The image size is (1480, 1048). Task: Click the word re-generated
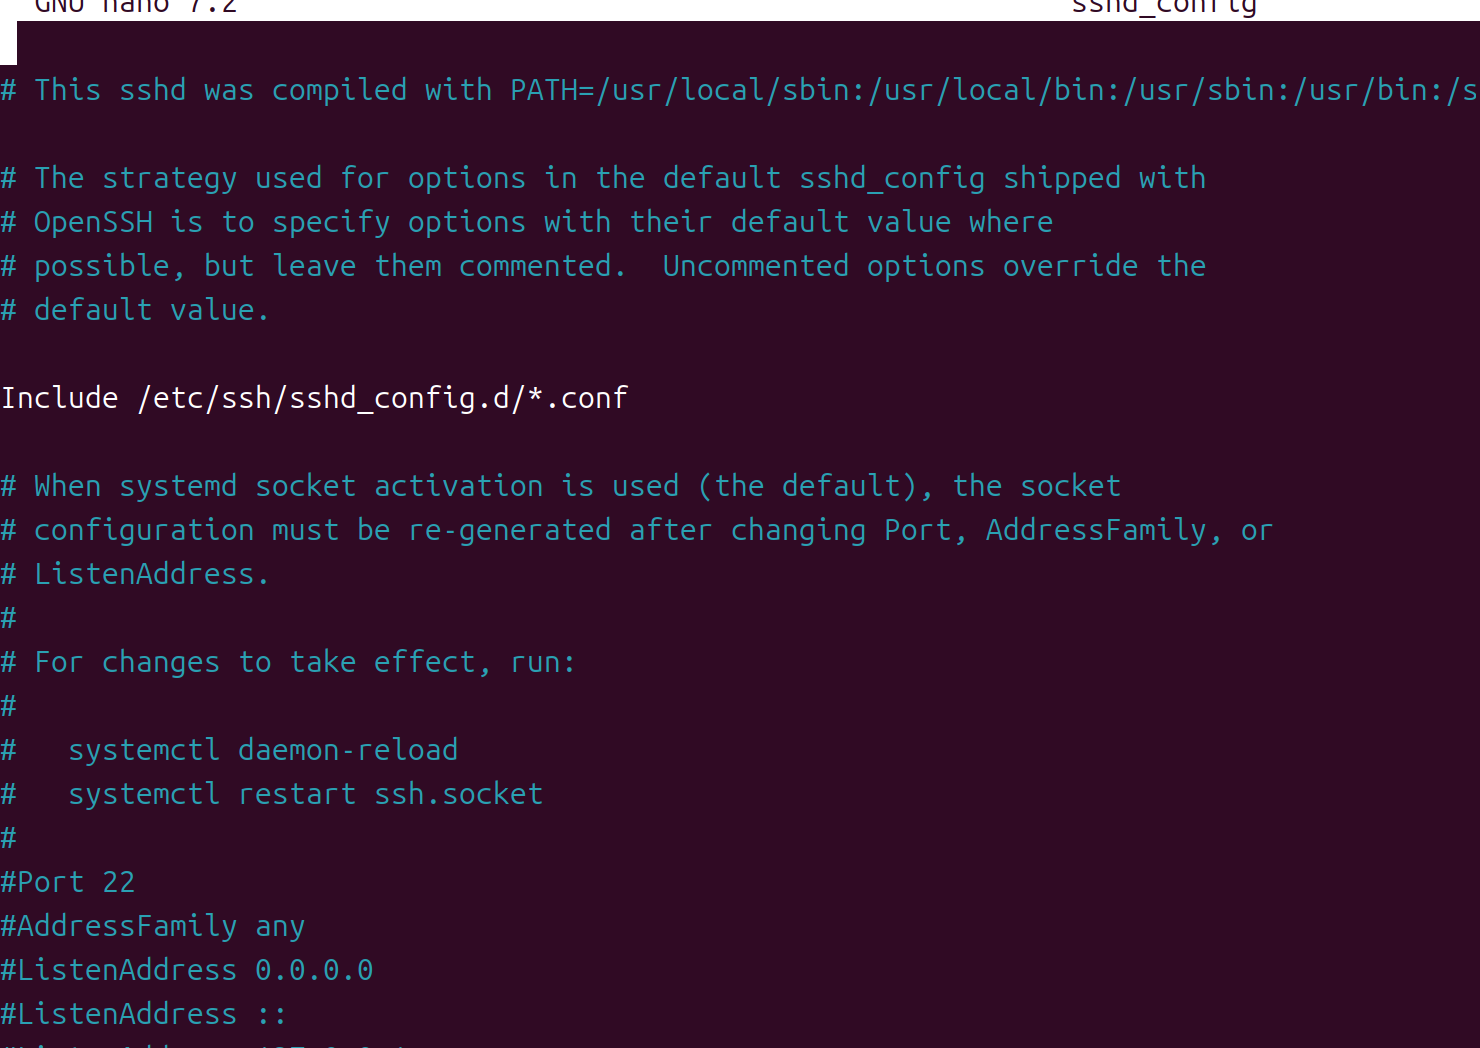509,530
